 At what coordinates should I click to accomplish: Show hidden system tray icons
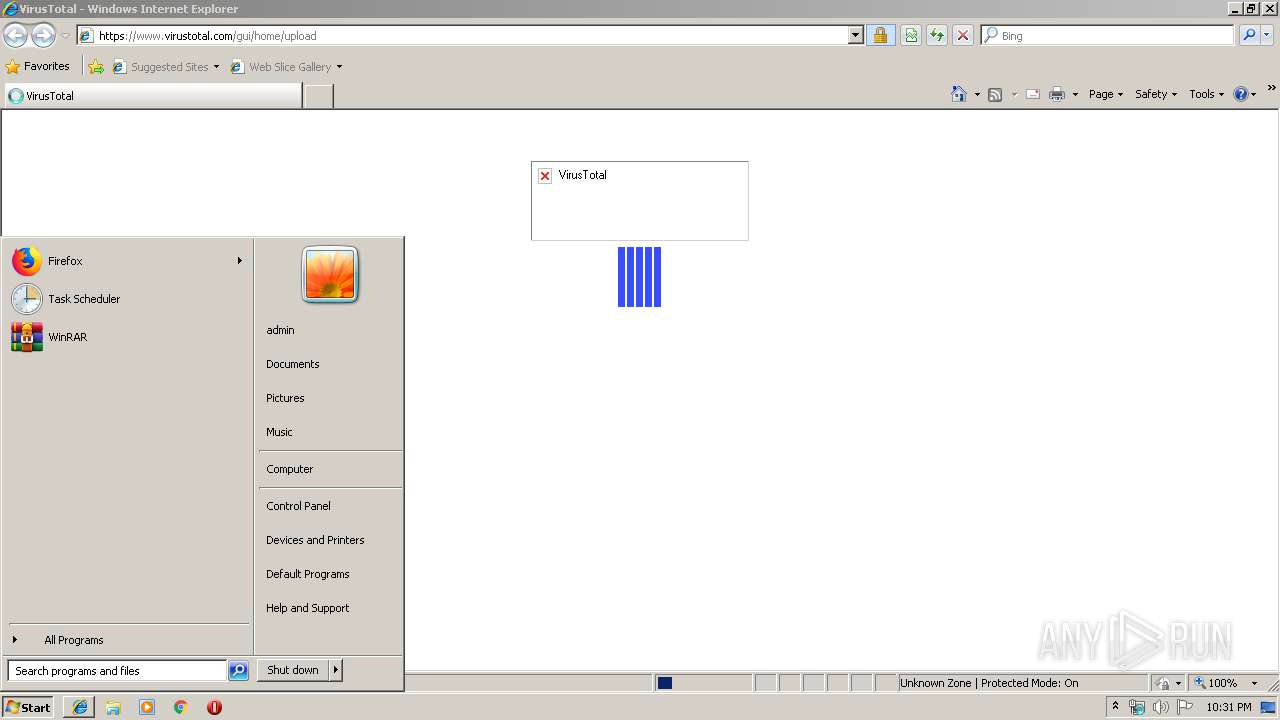coord(1115,707)
